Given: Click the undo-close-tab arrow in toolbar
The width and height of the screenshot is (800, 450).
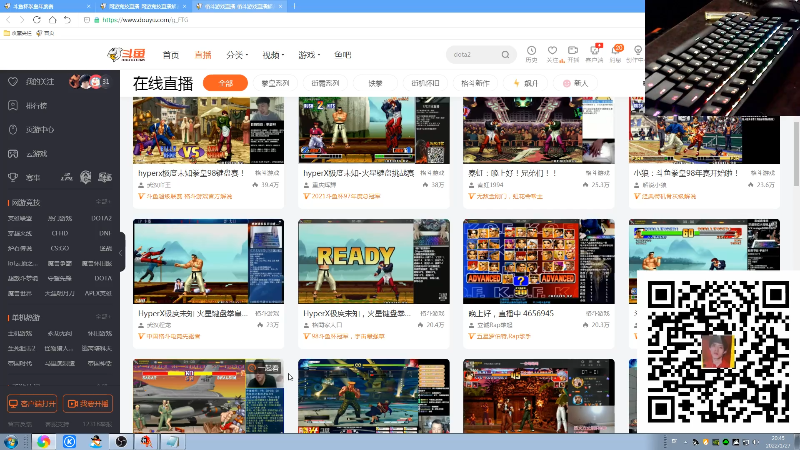Looking at the screenshot, I should click(x=67, y=19).
